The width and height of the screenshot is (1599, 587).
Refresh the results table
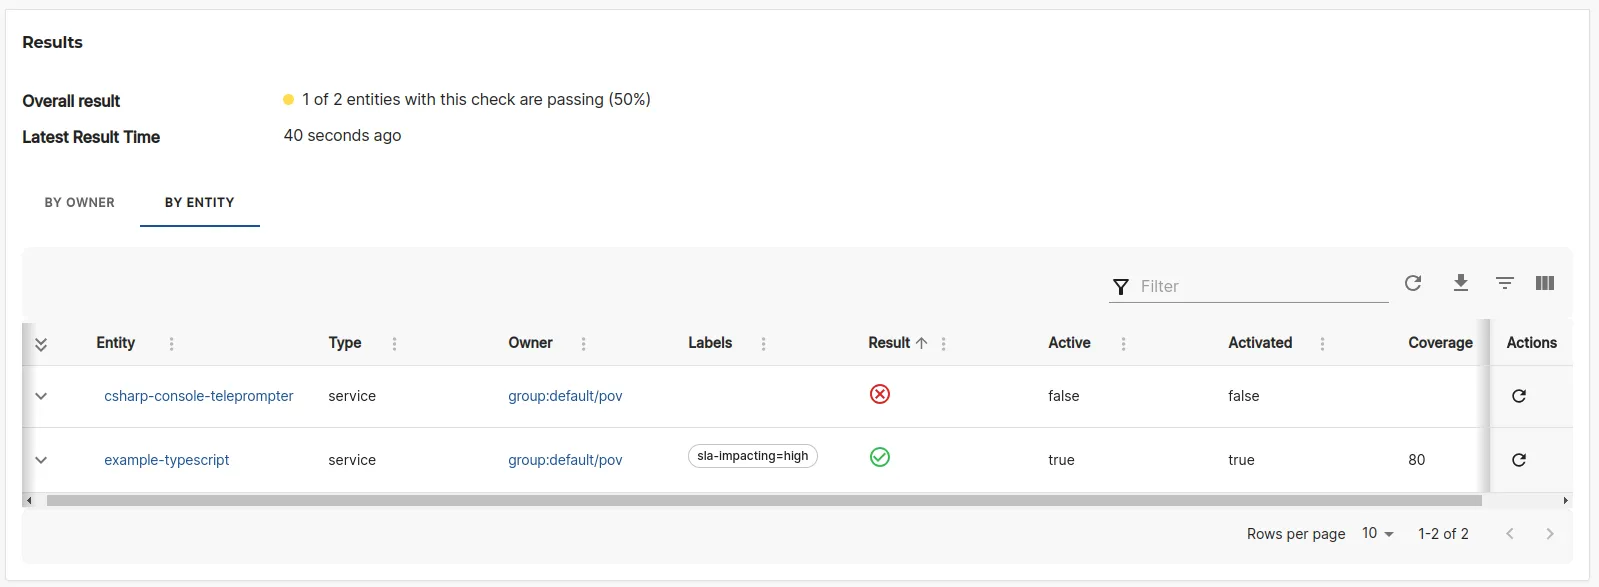coord(1412,284)
